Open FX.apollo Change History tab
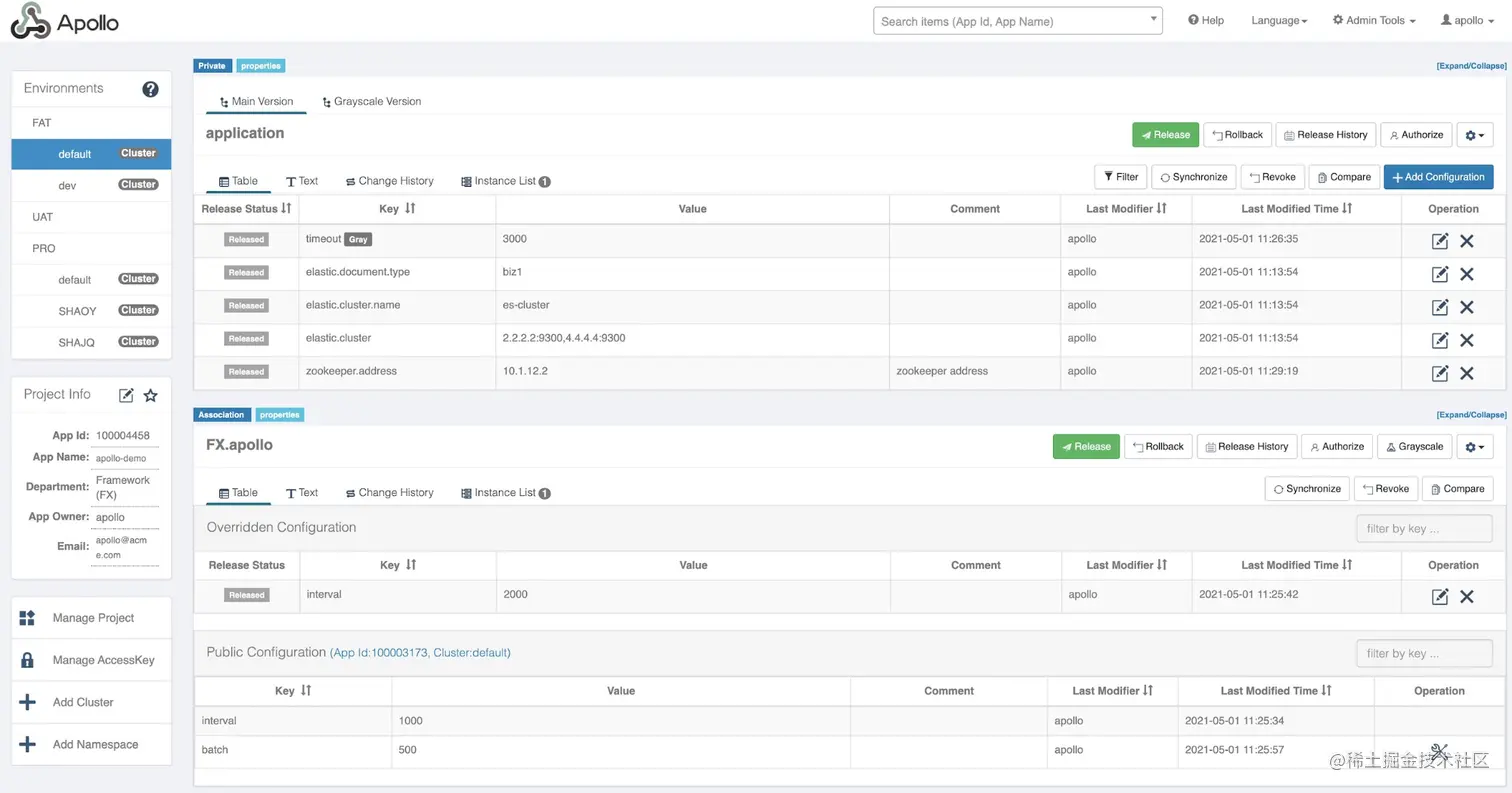This screenshot has height=793, width=1512. tap(389, 492)
